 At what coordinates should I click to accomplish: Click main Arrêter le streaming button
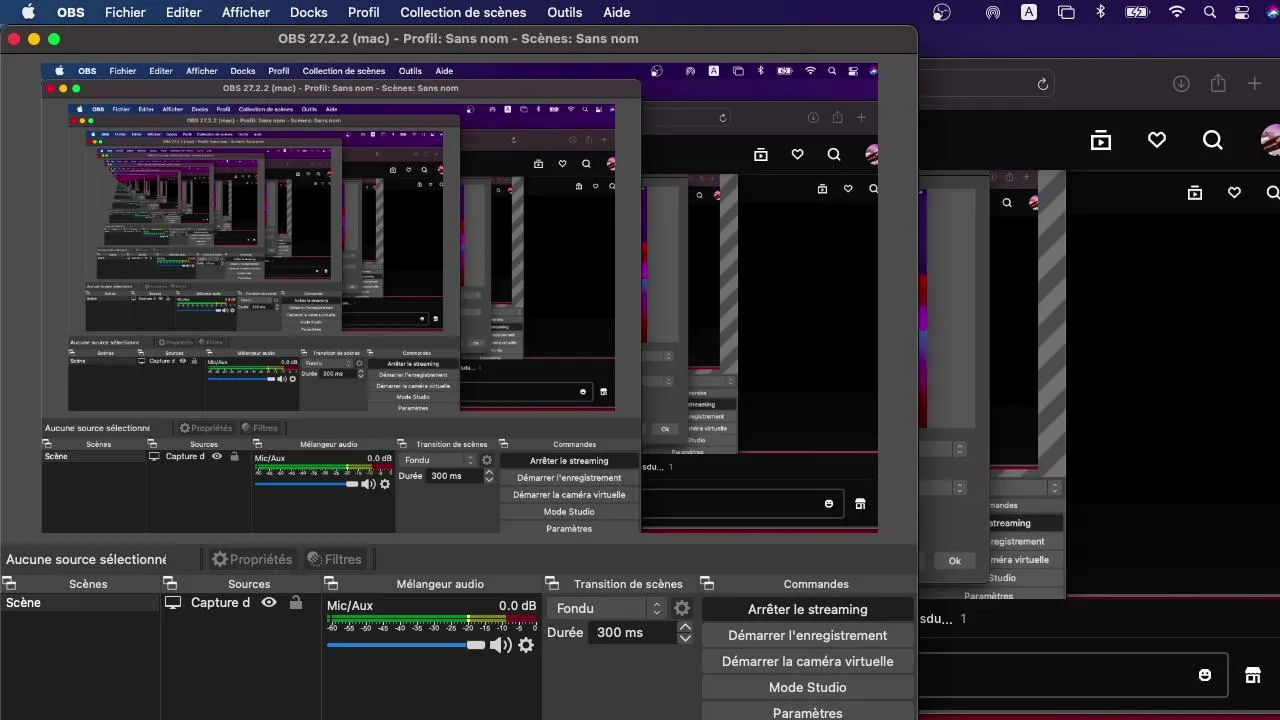coord(808,609)
